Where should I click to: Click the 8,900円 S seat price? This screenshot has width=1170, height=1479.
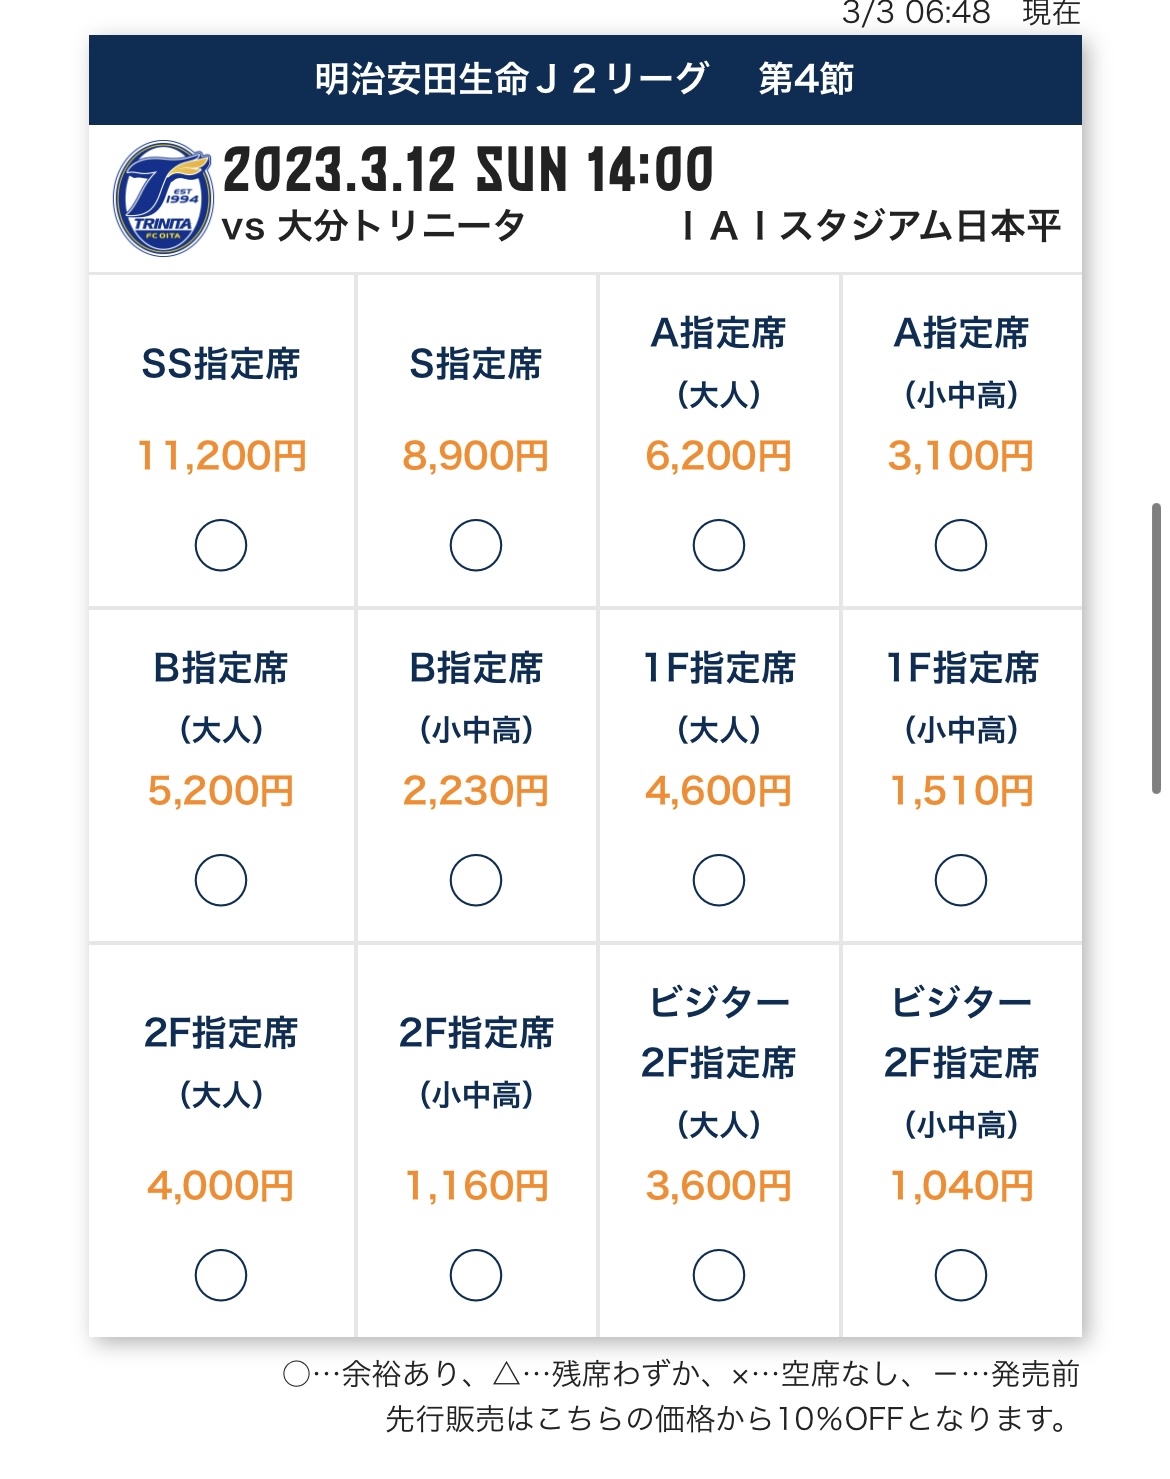click(476, 456)
